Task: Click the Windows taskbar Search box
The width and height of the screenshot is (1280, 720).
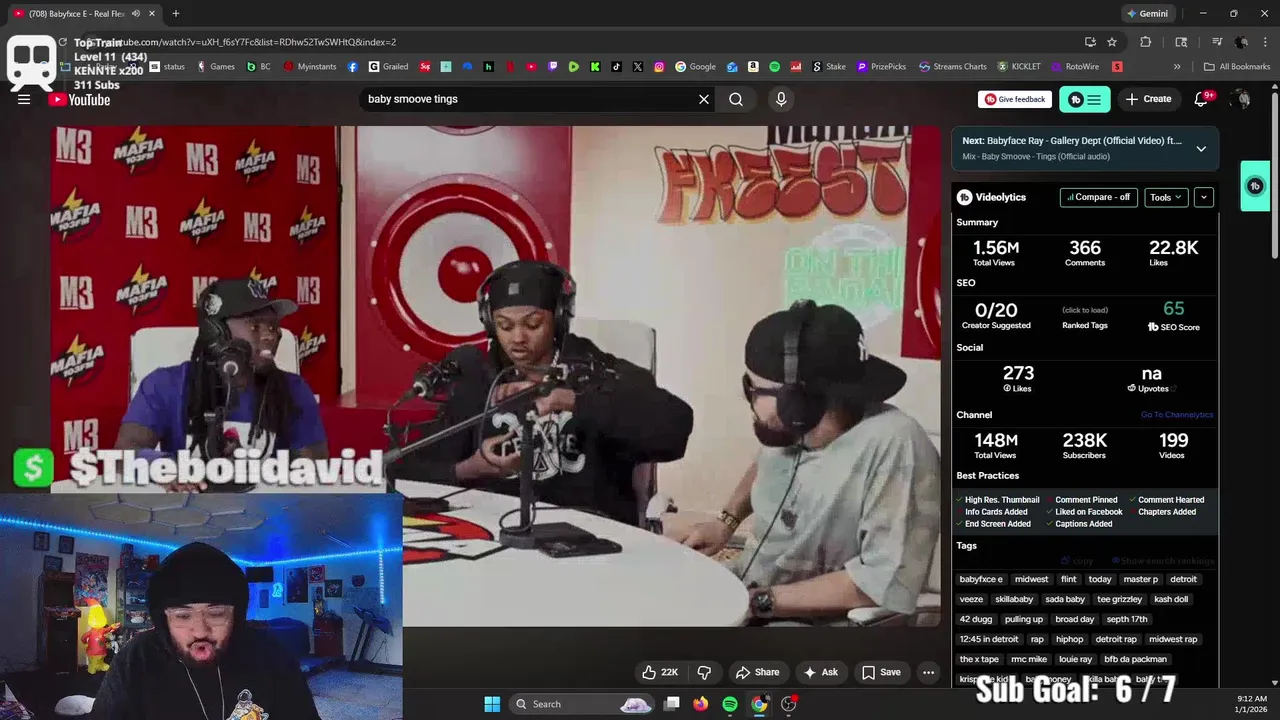Action: pyautogui.click(x=584, y=704)
